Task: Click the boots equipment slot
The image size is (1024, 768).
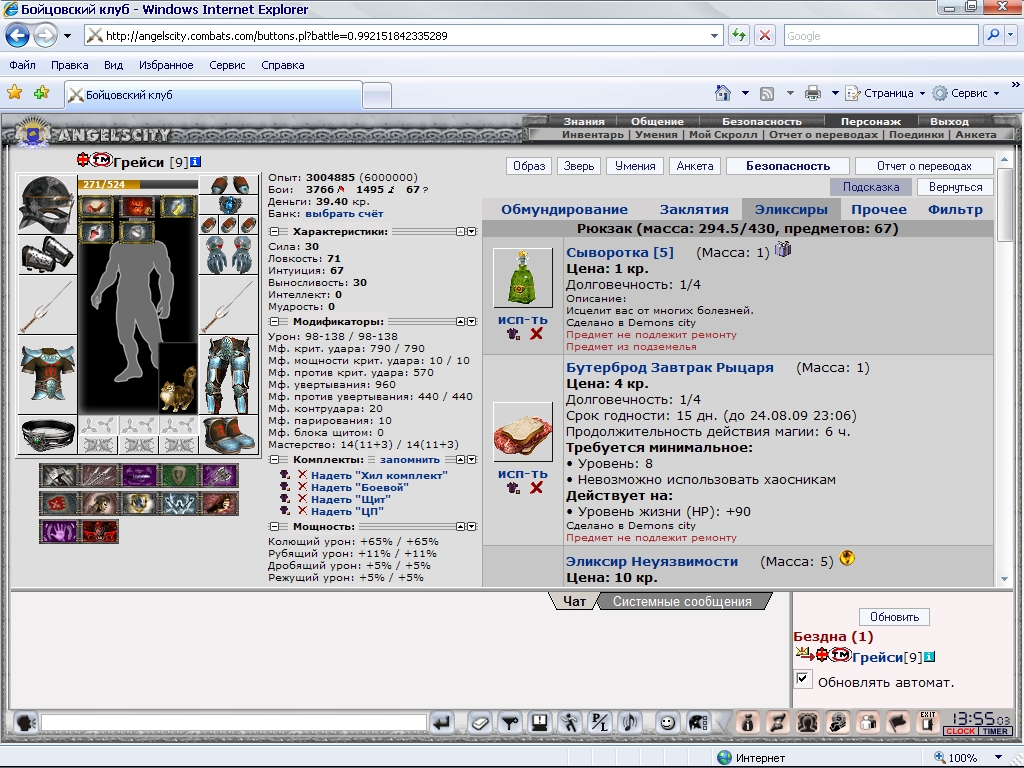Action: click(x=228, y=434)
